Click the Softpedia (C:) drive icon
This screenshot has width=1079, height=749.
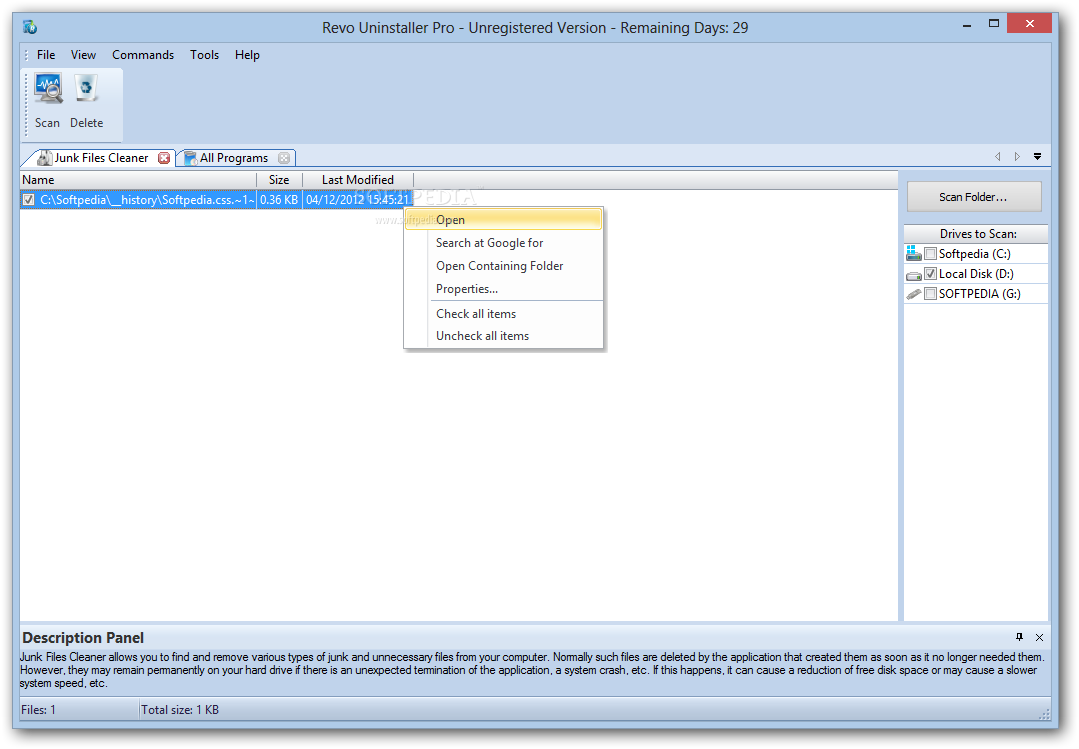913,253
